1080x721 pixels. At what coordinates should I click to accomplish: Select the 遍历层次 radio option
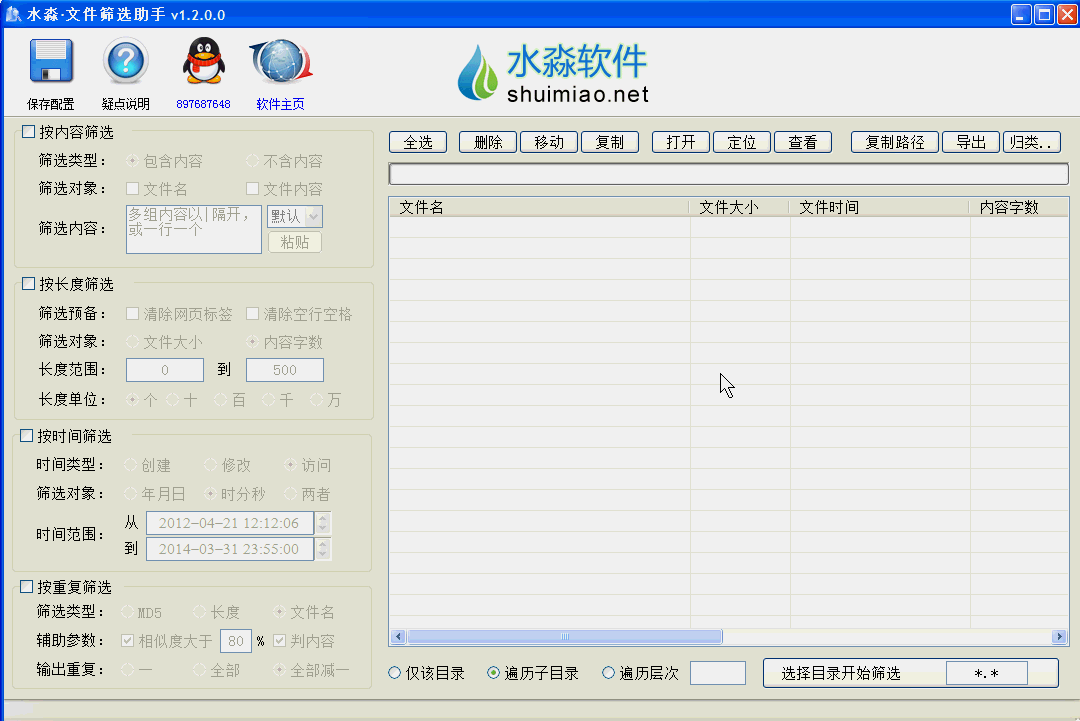click(608, 673)
